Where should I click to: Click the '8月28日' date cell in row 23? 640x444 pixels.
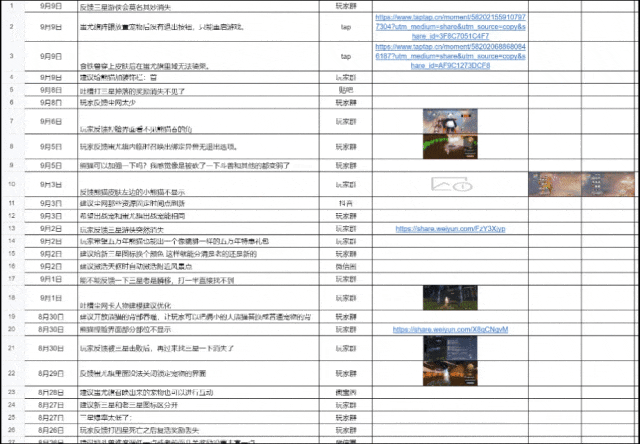(x=51, y=392)
